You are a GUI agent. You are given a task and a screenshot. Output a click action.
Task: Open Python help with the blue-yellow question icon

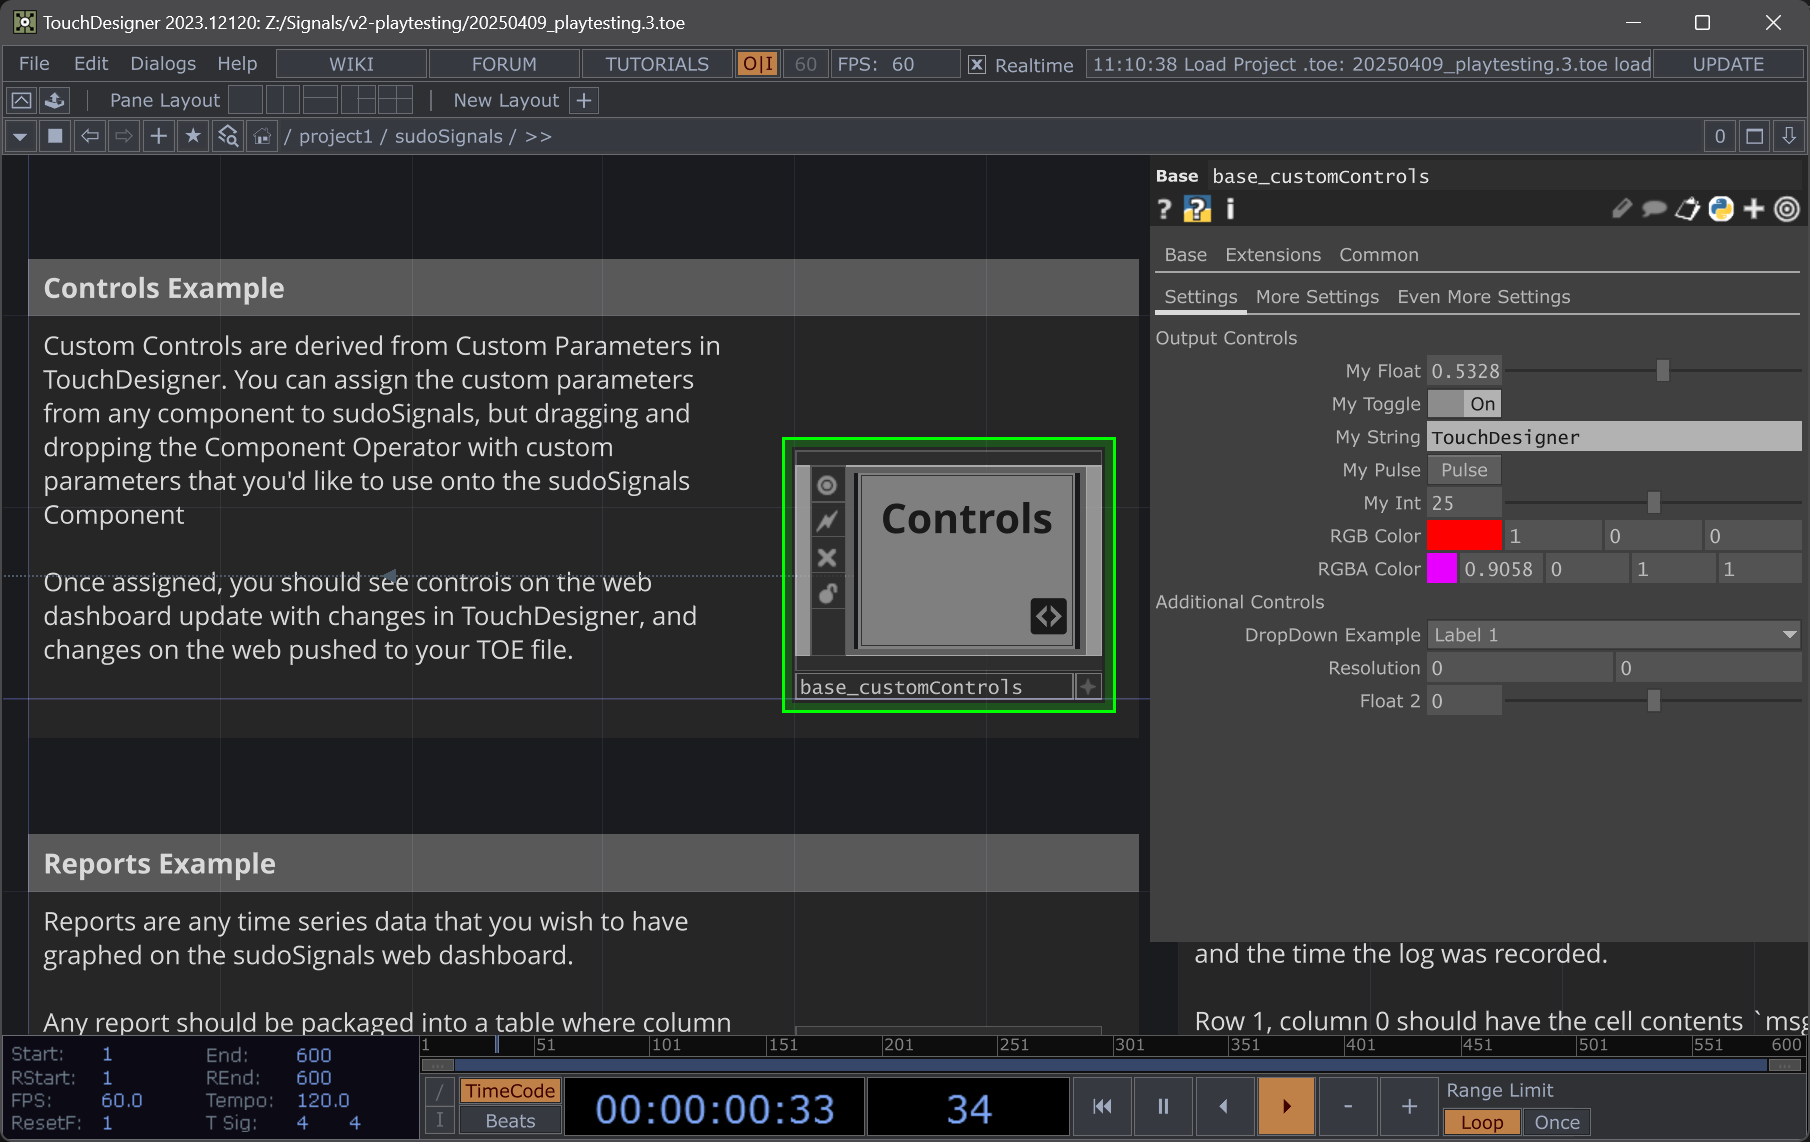click(x=1197, y=209)
